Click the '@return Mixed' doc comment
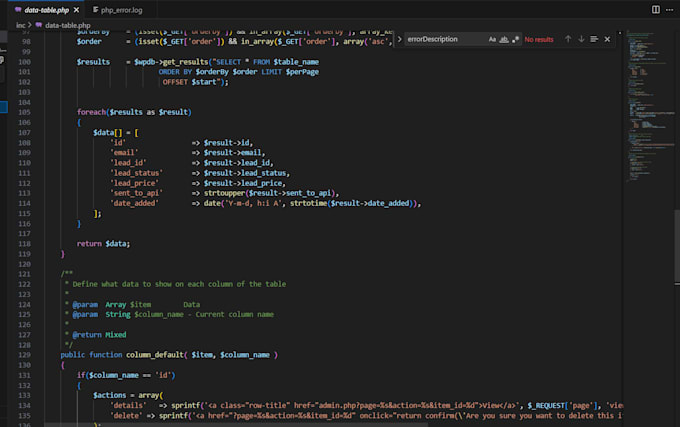This screenshot has height=427, width=680. 99,335
